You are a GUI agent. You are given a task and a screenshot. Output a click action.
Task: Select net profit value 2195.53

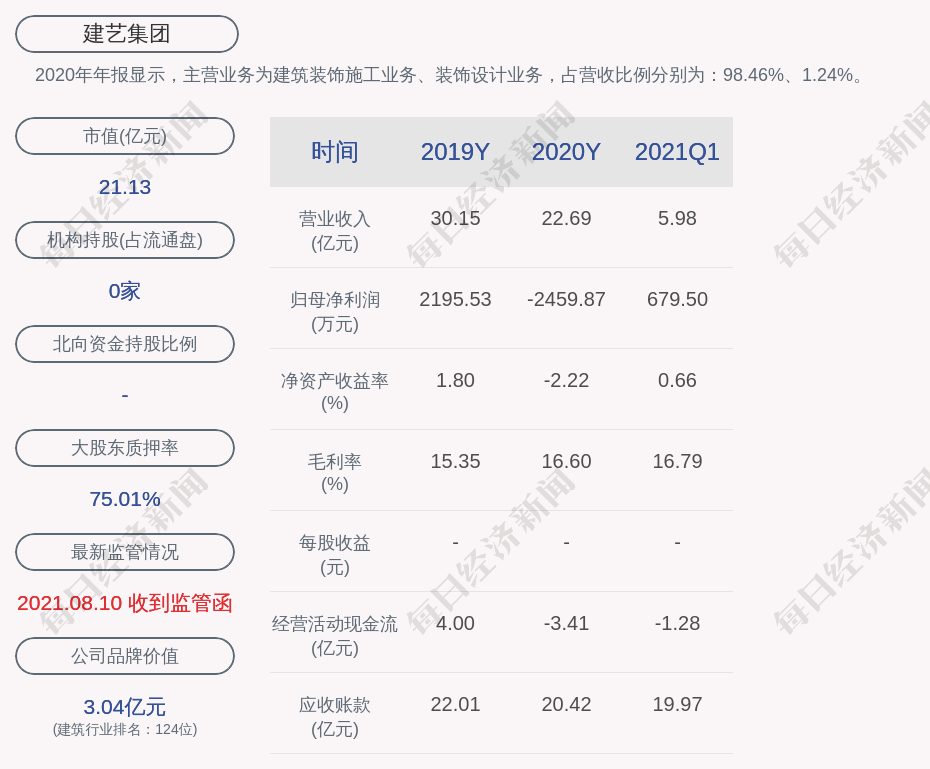pyautogui.click(x=455, y=299)
